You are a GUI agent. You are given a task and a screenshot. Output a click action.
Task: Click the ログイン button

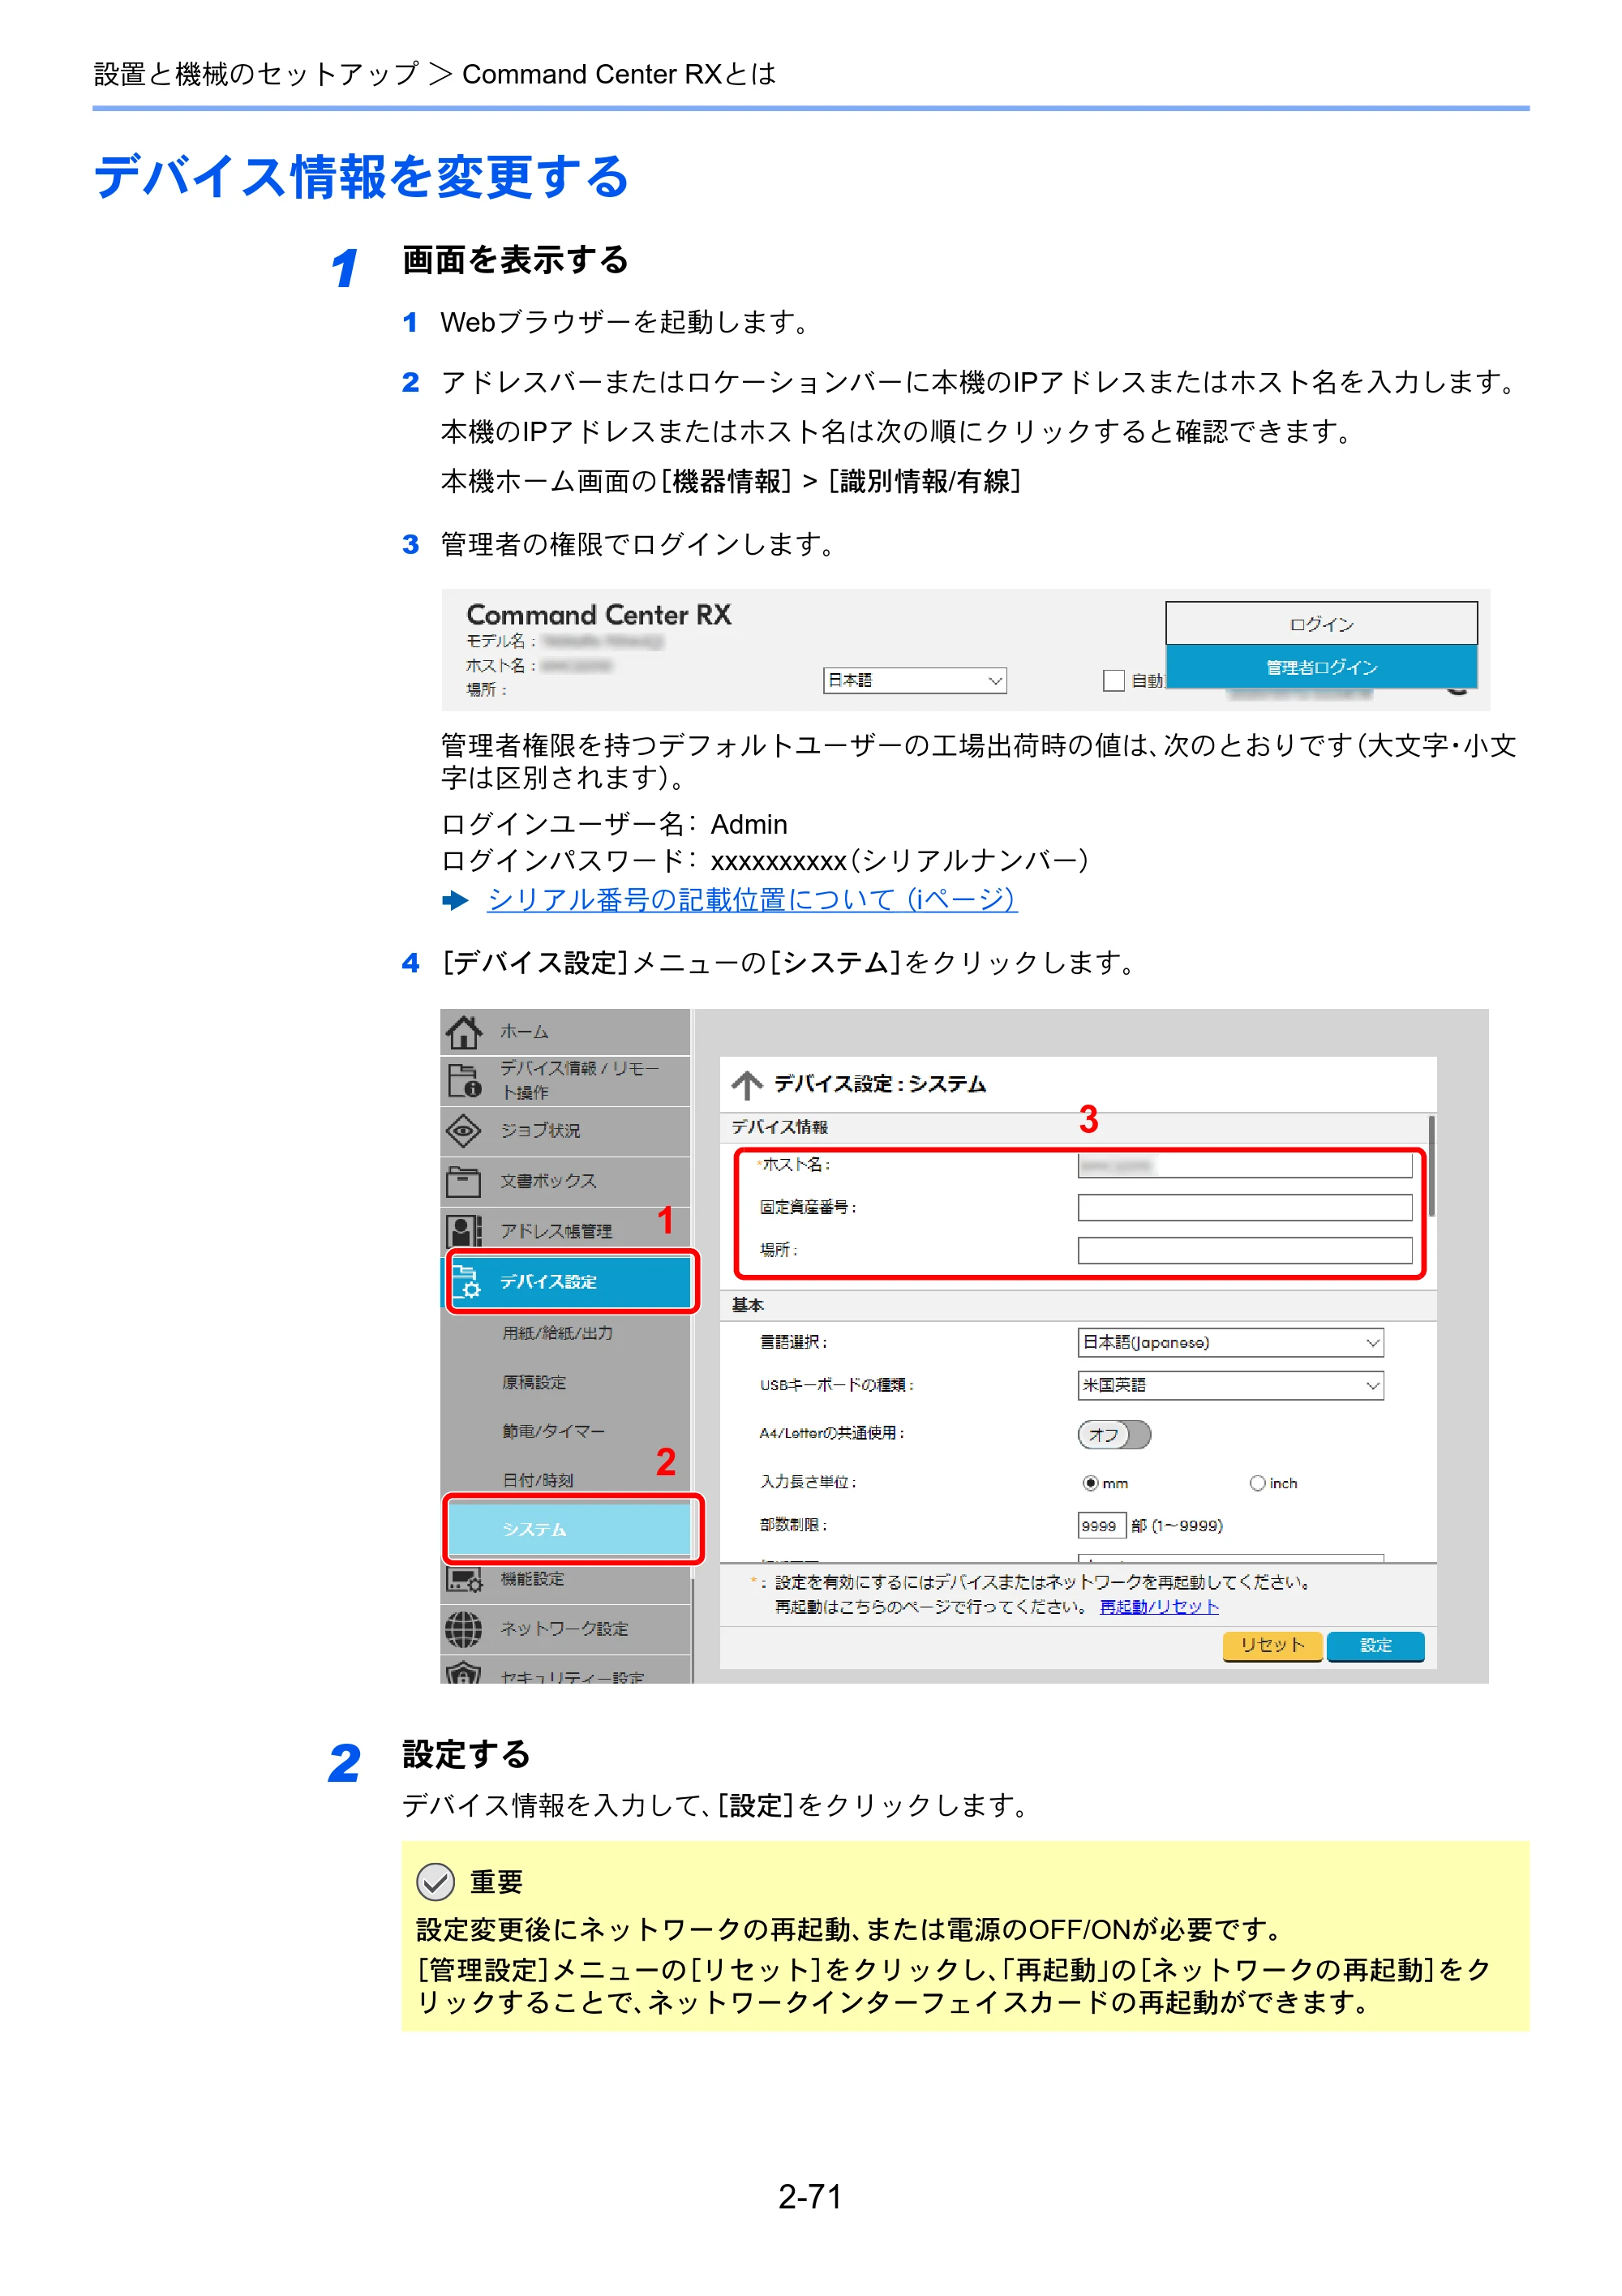[1321, 624]
